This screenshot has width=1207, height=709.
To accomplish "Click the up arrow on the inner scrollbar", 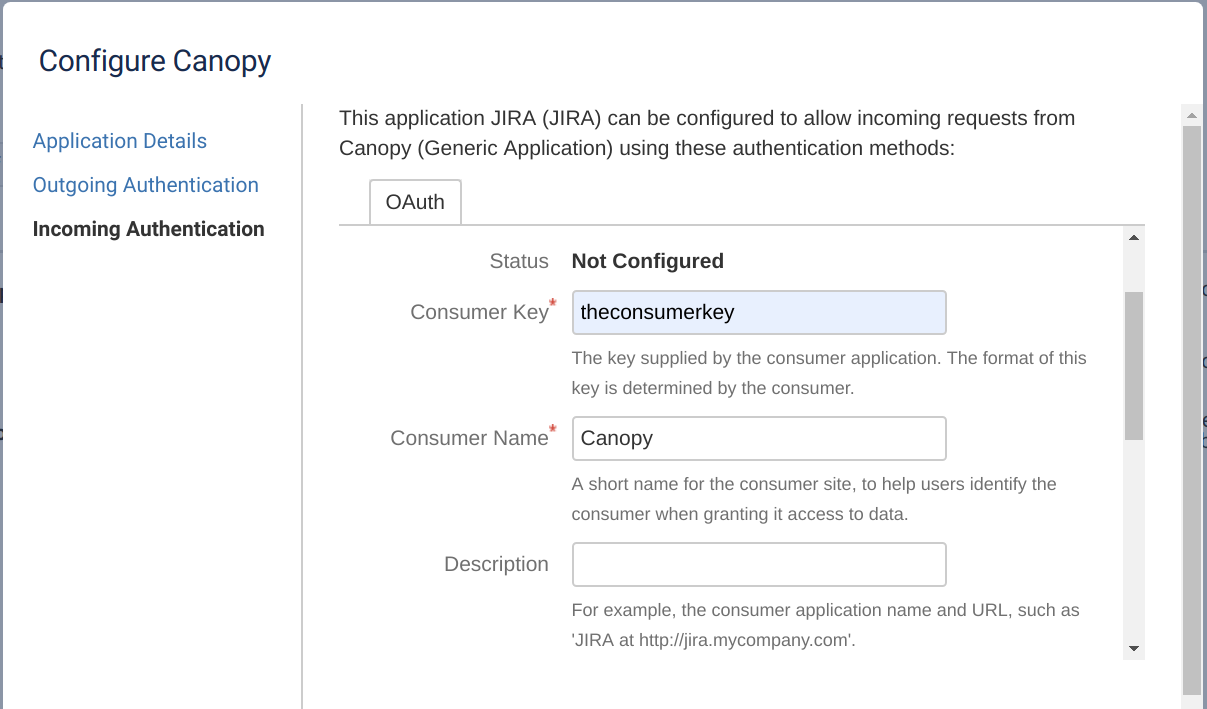I will 1133,238.
